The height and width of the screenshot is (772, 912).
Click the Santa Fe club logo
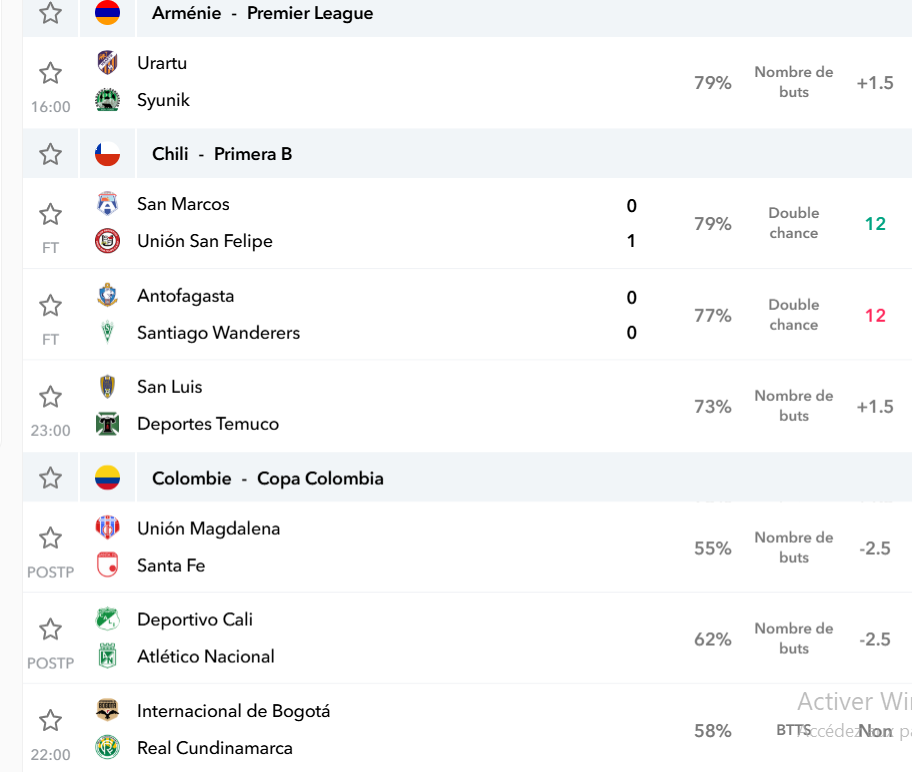tap(108, 565)
